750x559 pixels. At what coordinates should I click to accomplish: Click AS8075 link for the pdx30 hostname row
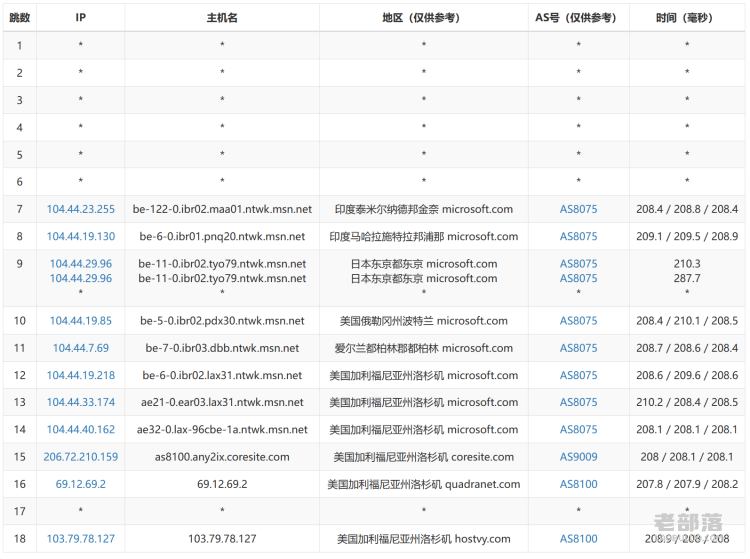coord(578,321)
